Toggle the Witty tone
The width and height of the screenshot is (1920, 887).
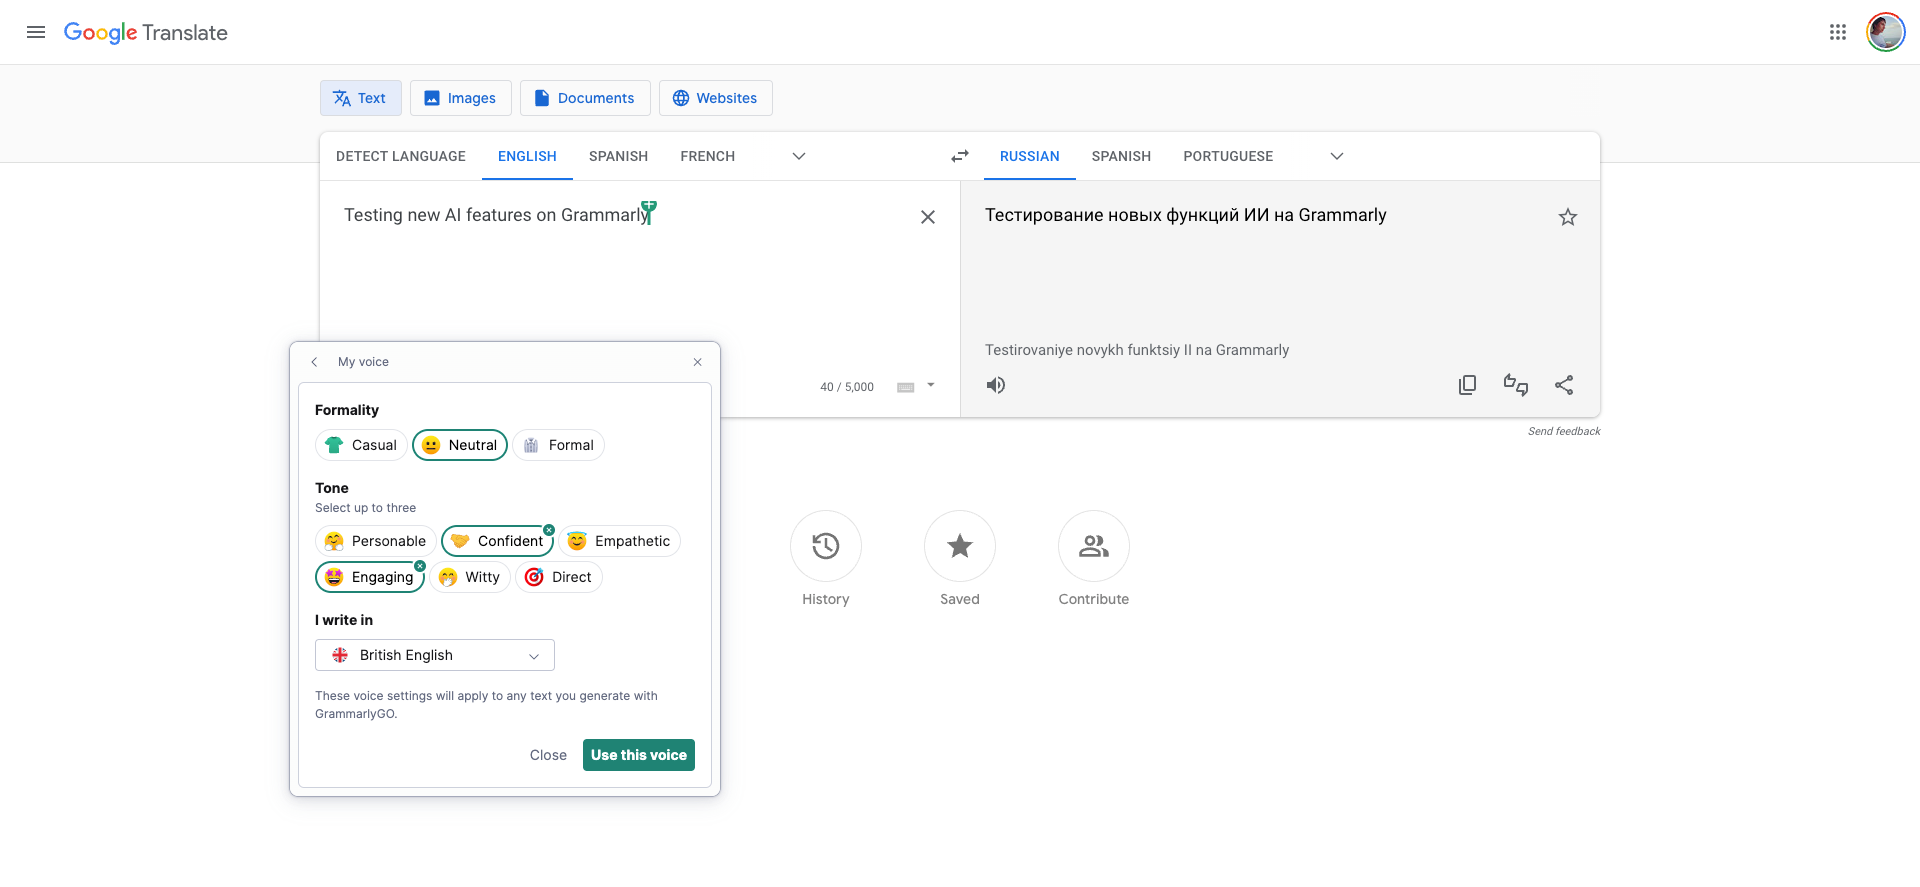470,577
